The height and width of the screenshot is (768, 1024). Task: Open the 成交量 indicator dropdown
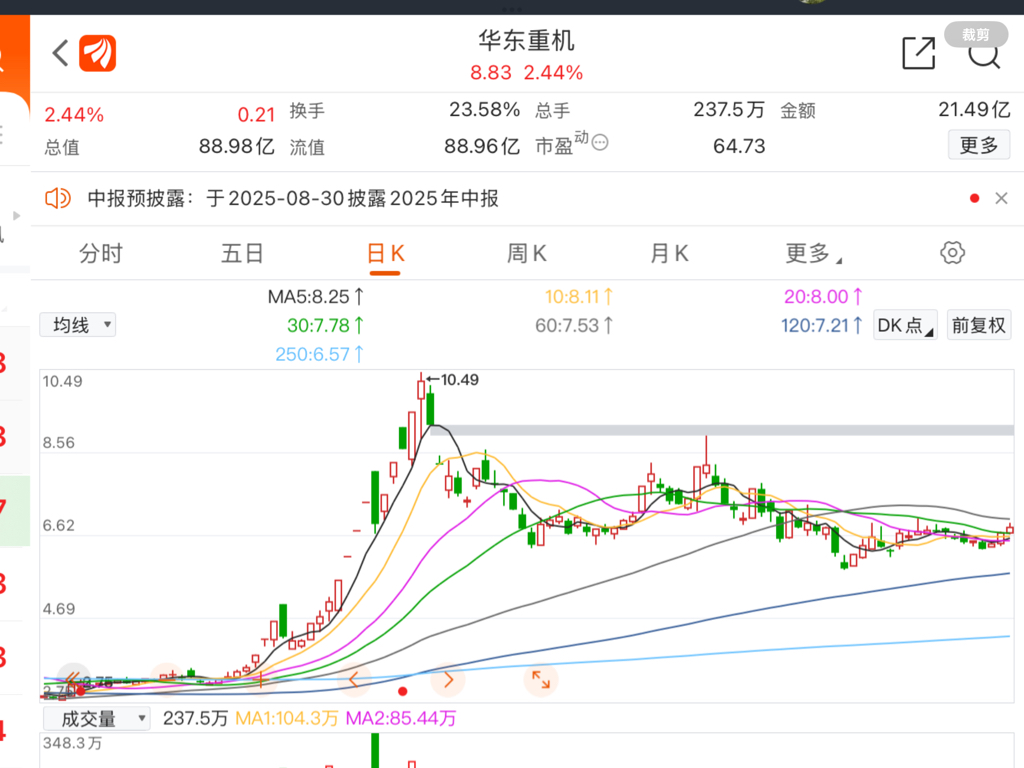click(97, 718)
